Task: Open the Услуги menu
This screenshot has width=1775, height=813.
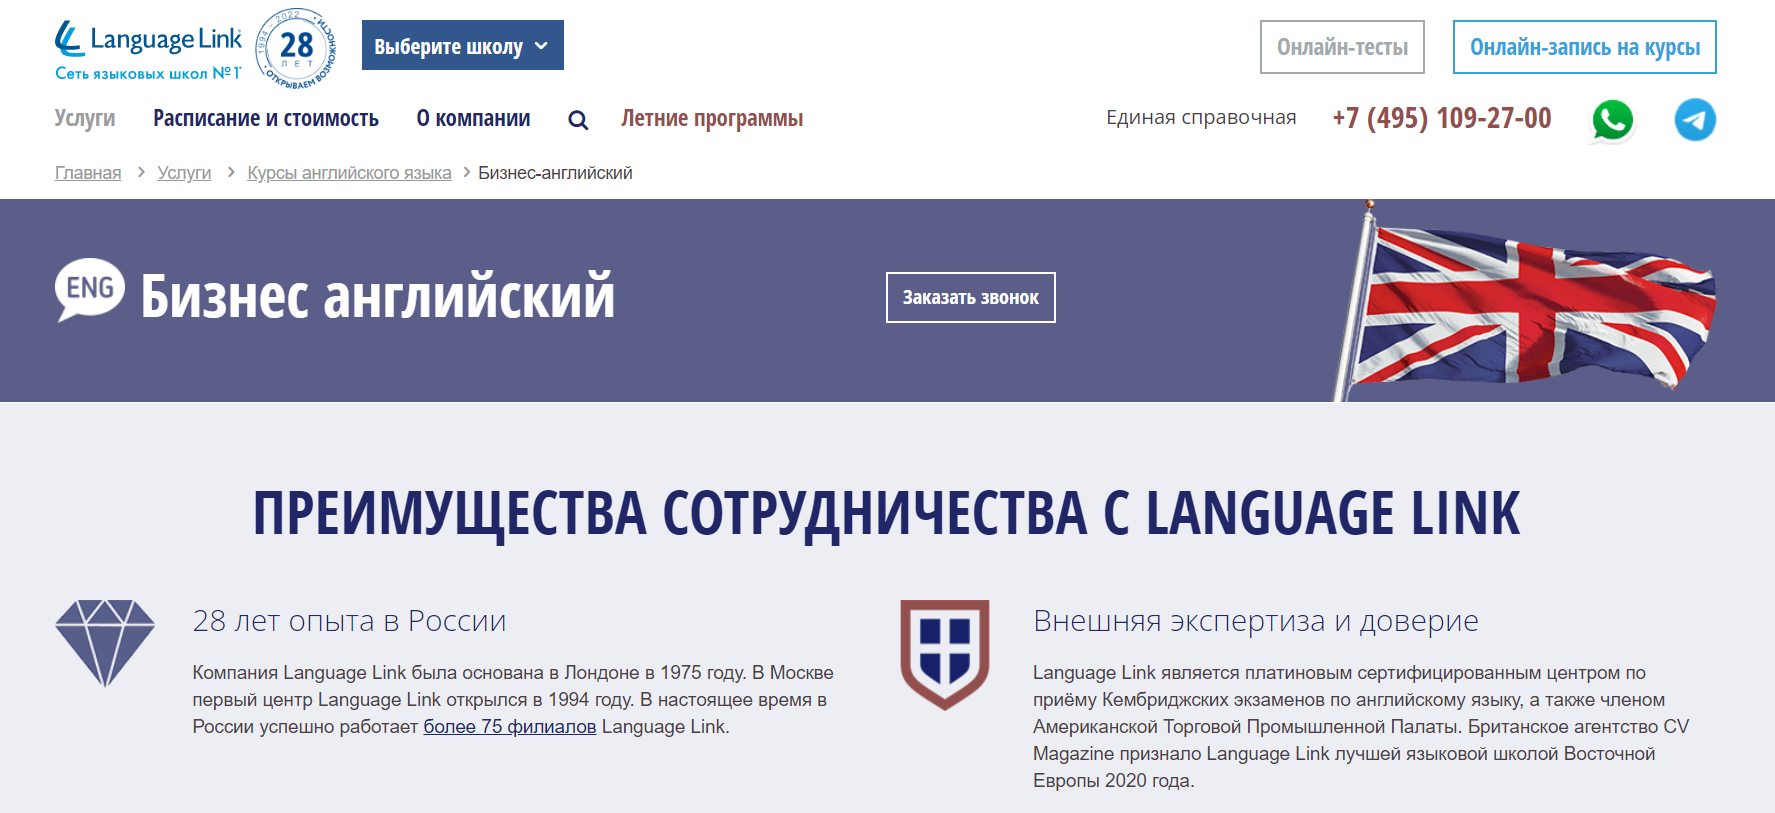Action: click(x=85, y=118)
